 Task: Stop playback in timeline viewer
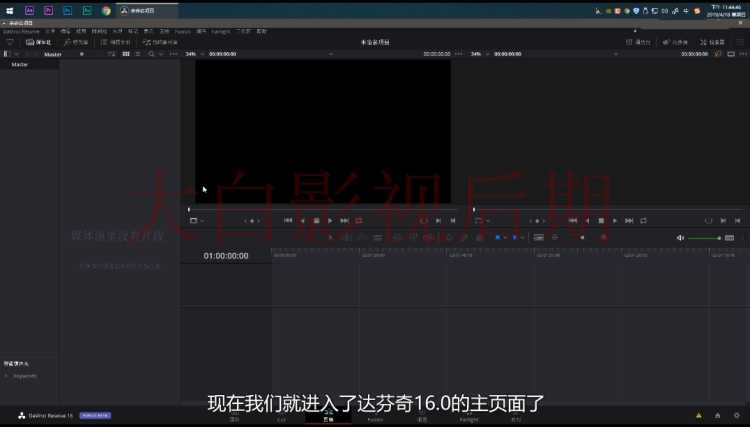click(x=601, y=221)
